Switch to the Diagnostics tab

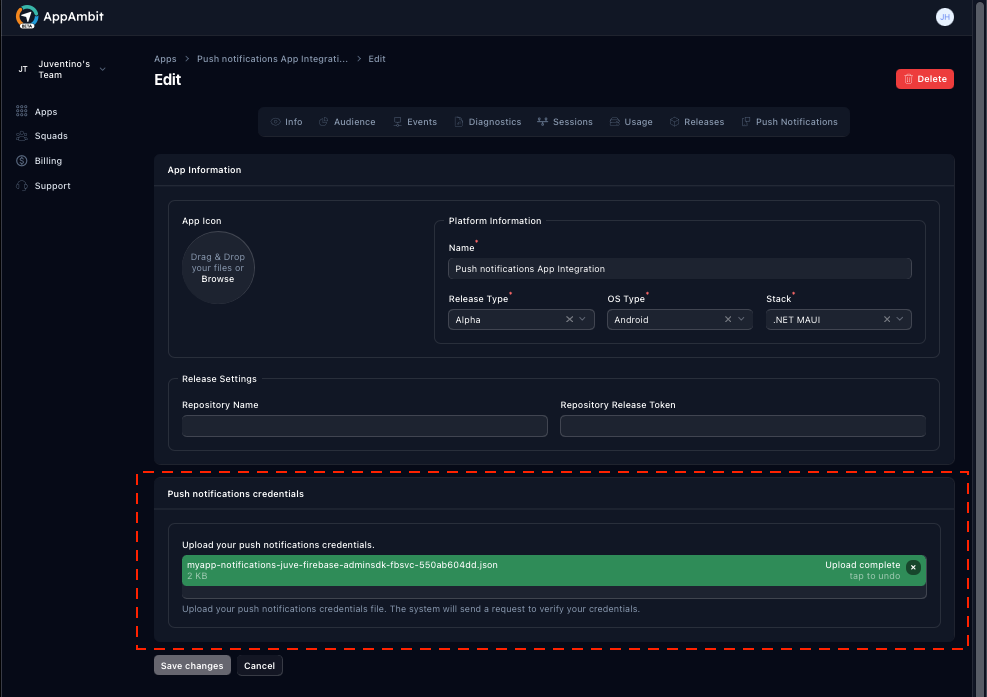(488, 121)
